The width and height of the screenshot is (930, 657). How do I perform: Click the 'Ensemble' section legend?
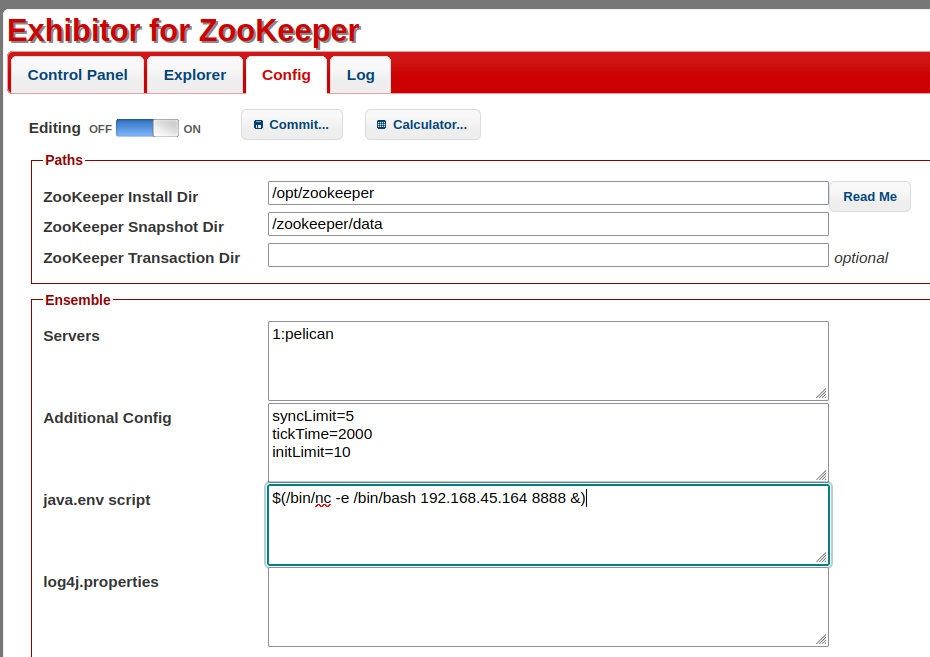[78, 300]
